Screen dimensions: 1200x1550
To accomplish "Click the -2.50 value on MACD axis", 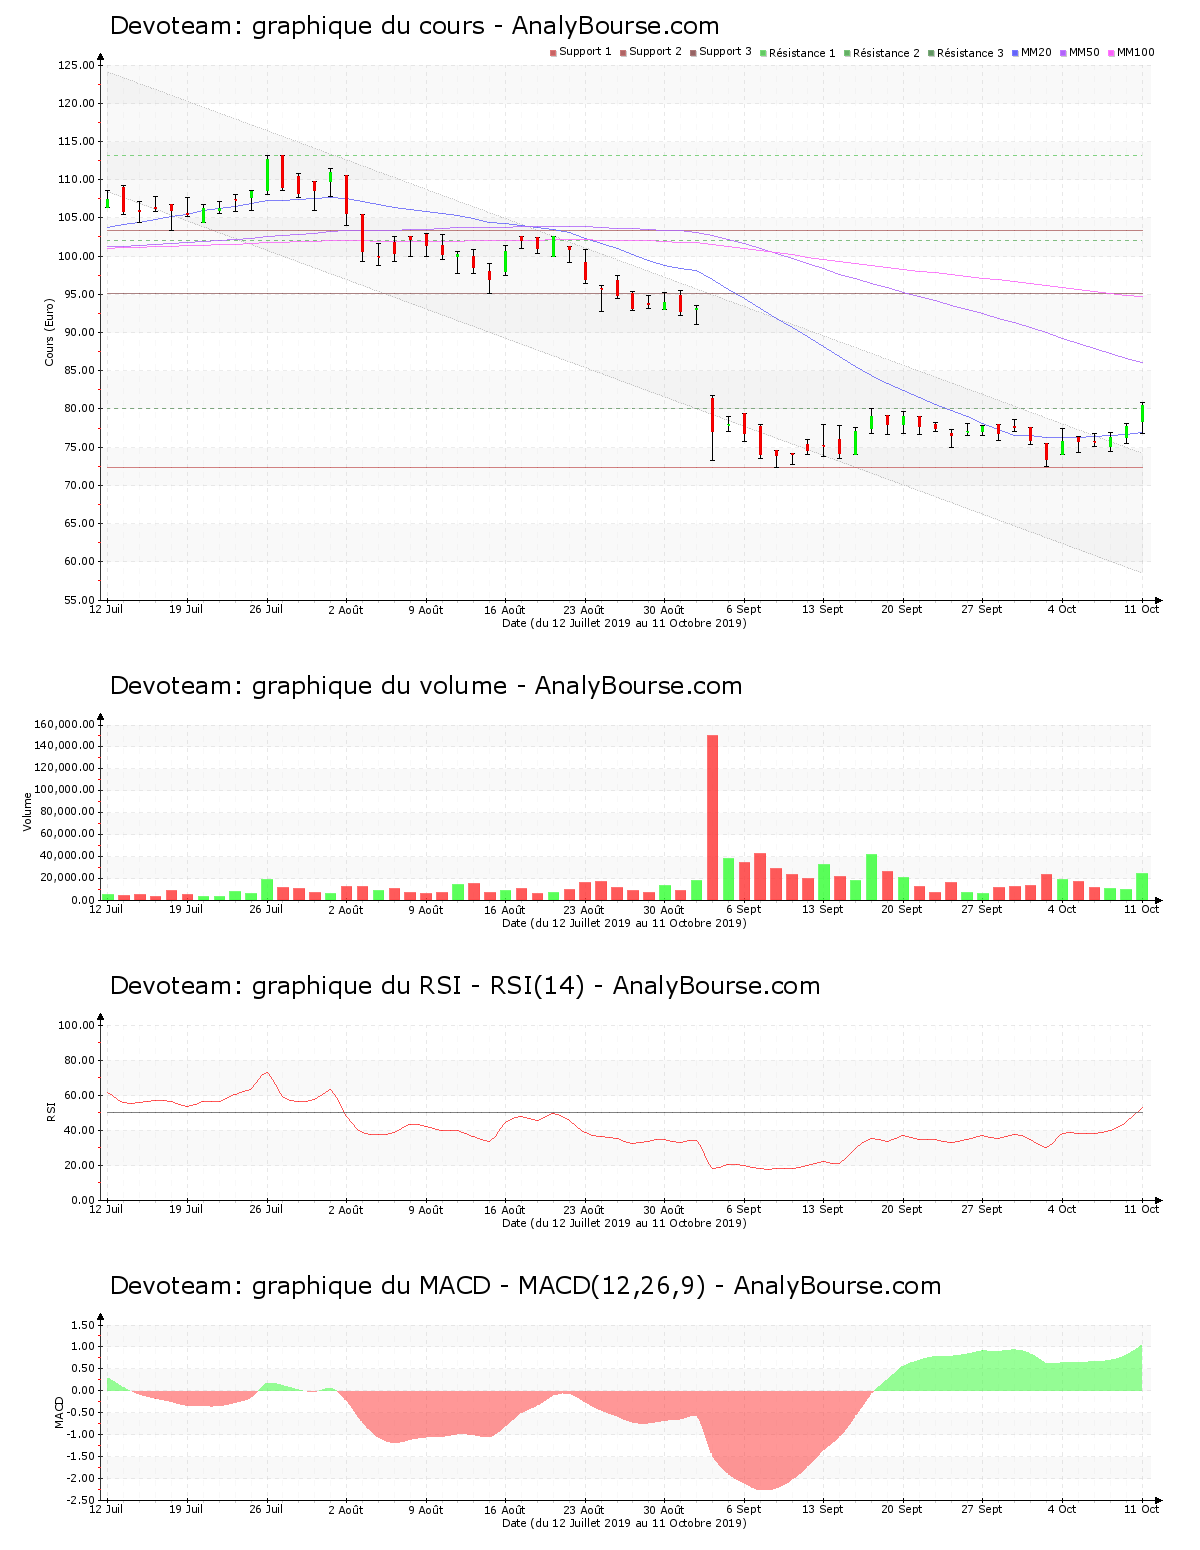I will click(x=80, y=1500).
